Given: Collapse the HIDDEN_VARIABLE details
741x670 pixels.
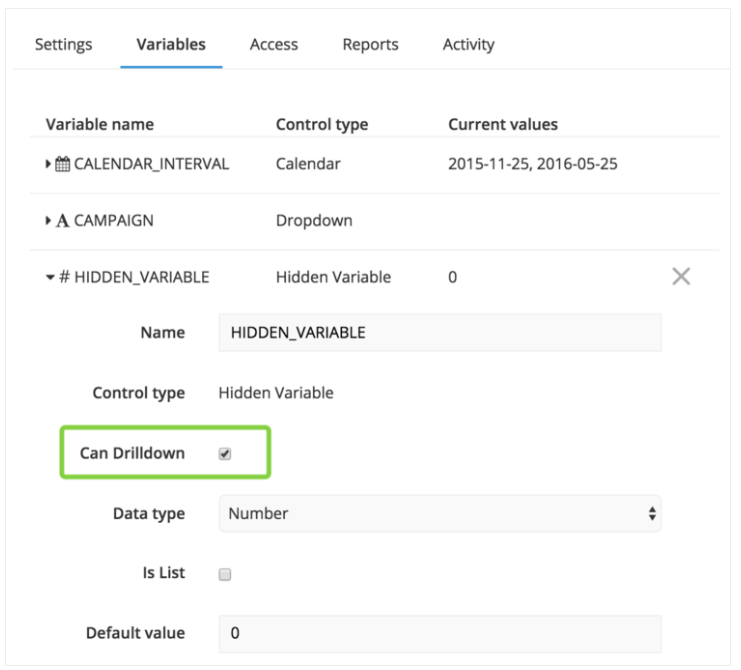Looking at the screenshot, I should click(x=50, y=277).
